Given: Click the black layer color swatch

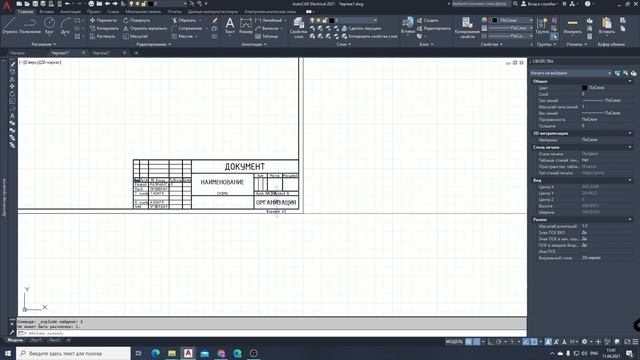Looking at the screenshot, I should (332, 20).
